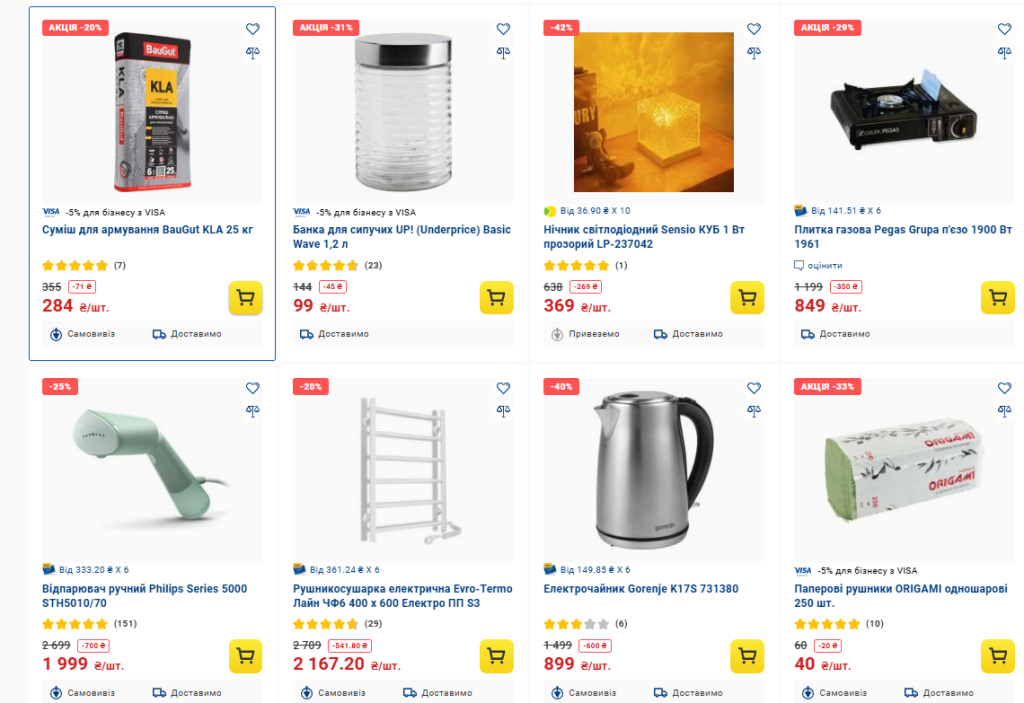1024x703 pixels.
Task: Open reviews rating for Philips steamer (151)
Action: (x=90, y=624)
